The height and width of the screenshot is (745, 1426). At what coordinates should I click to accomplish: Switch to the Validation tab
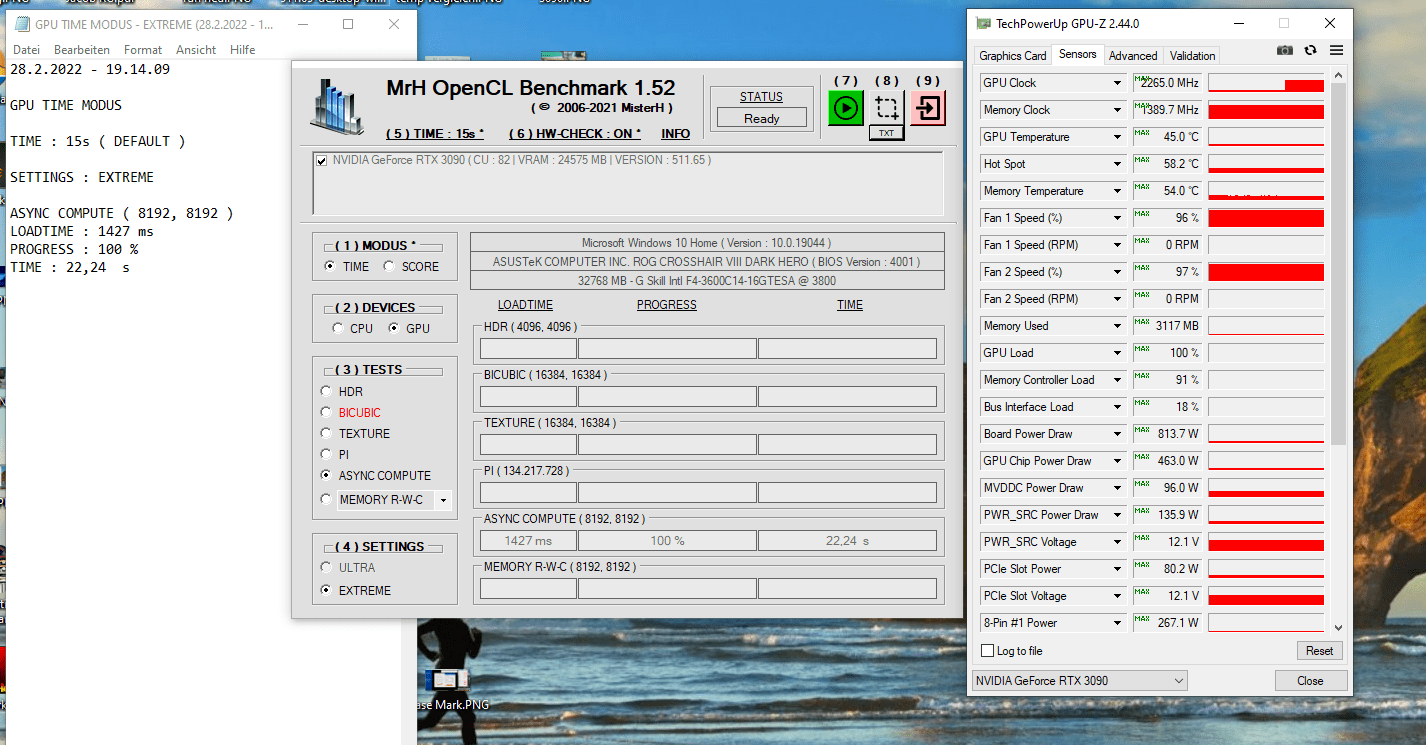coord(1193,56)
